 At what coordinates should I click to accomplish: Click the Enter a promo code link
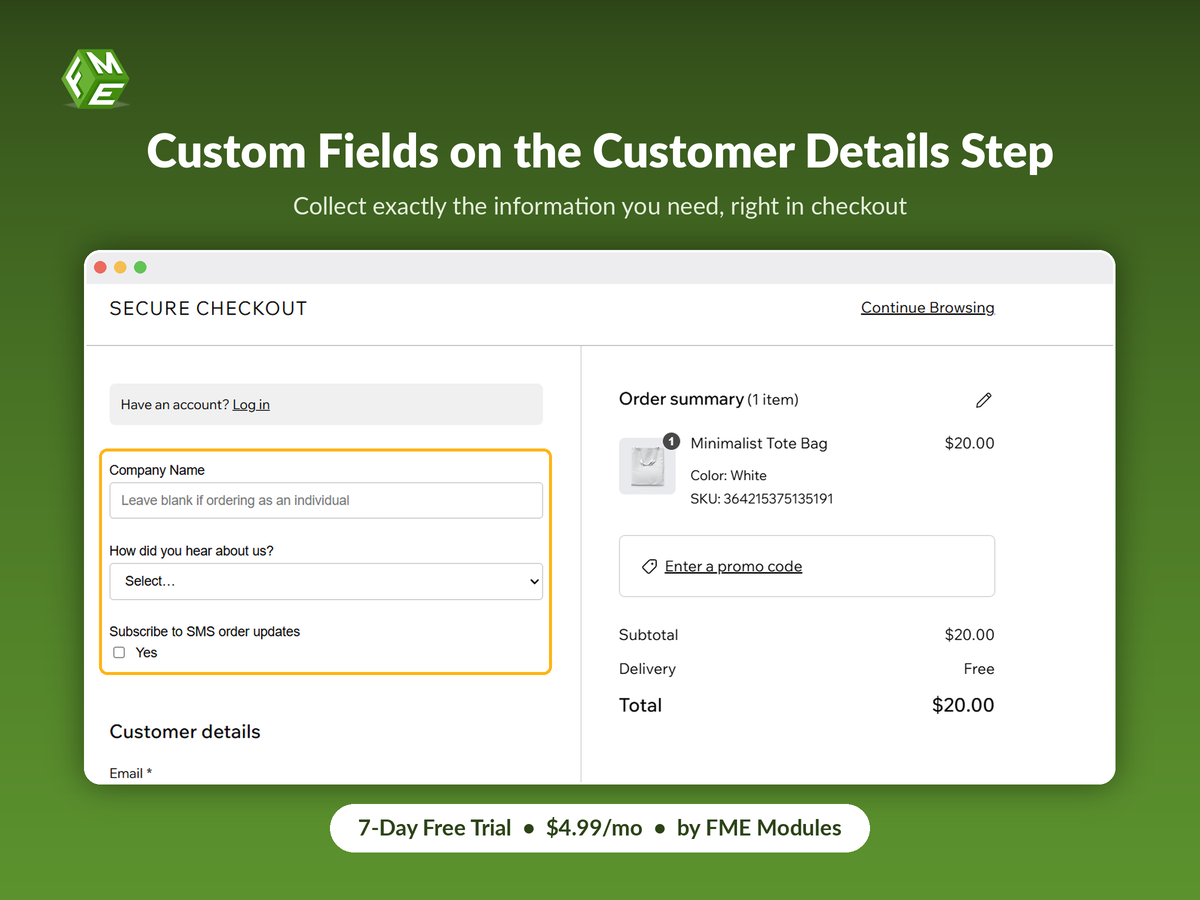733,567
